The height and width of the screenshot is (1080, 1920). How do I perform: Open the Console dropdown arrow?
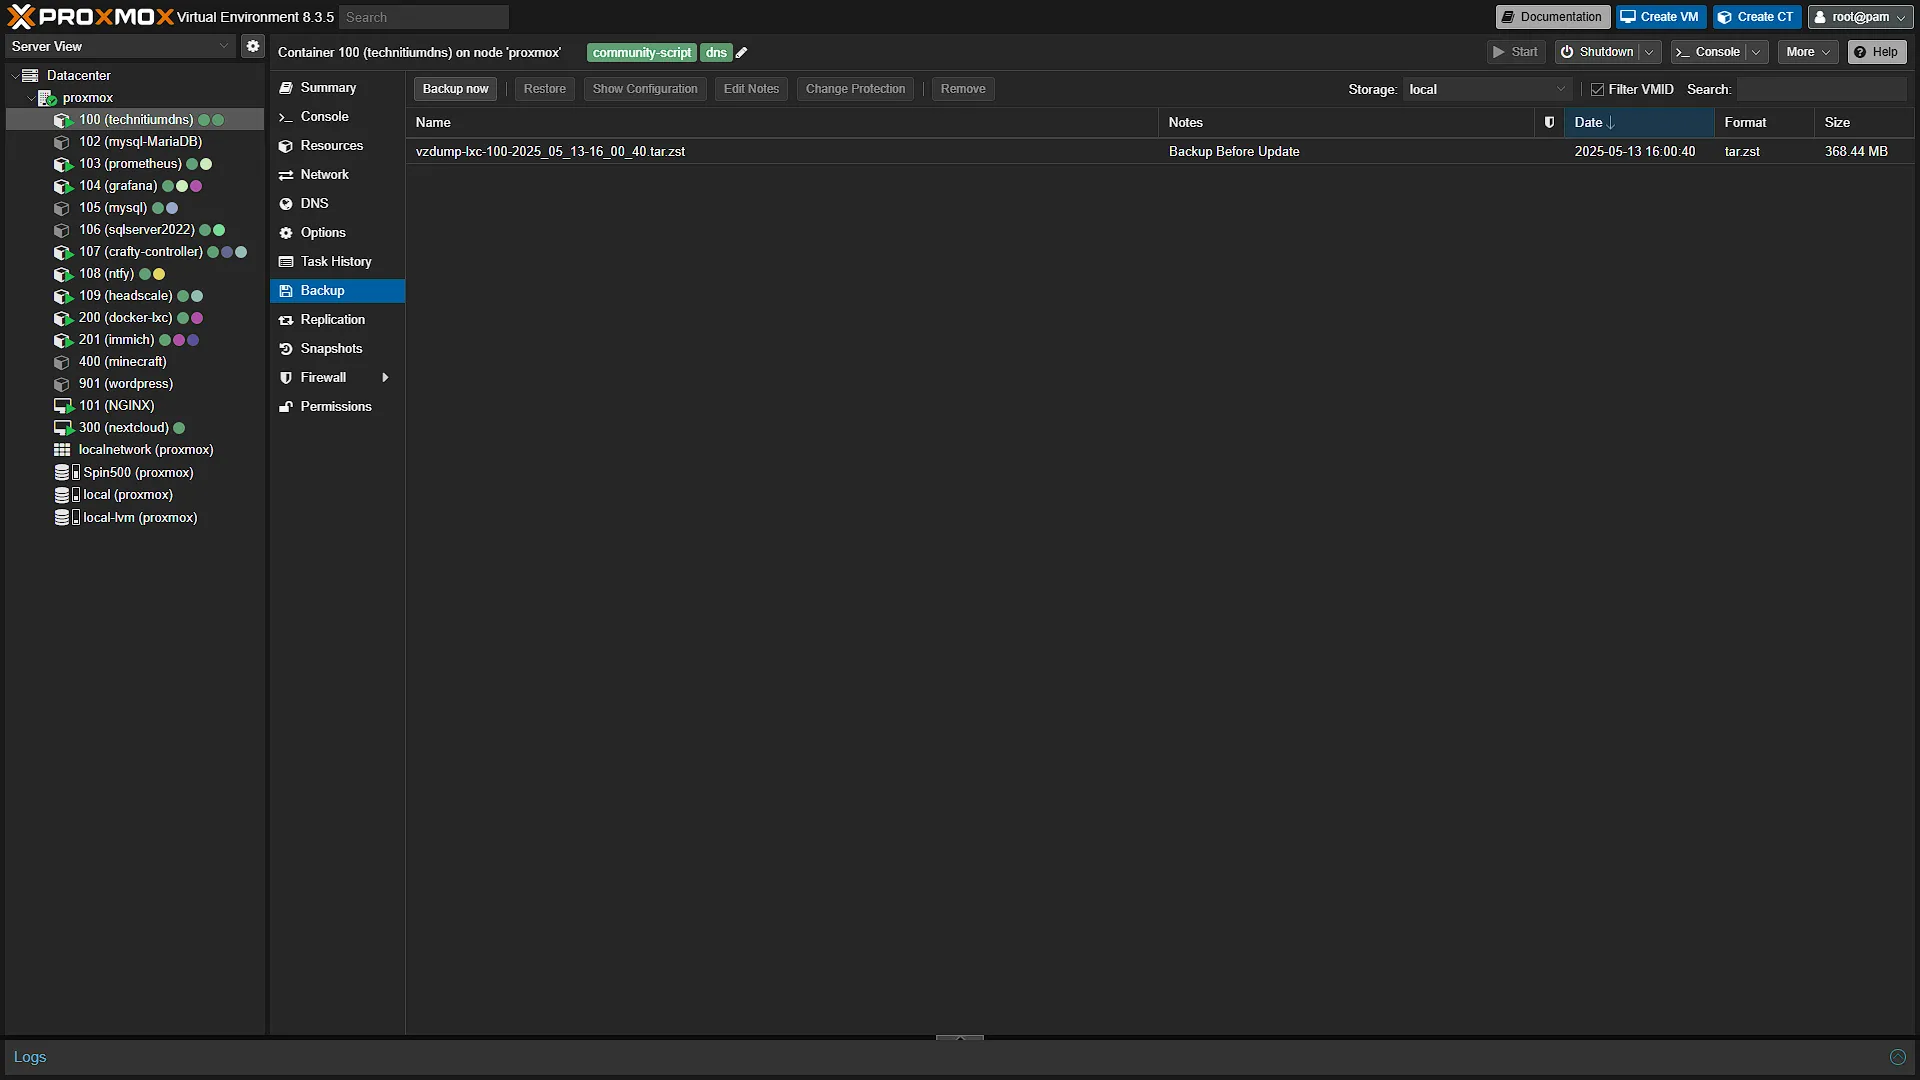[1757, 52]
